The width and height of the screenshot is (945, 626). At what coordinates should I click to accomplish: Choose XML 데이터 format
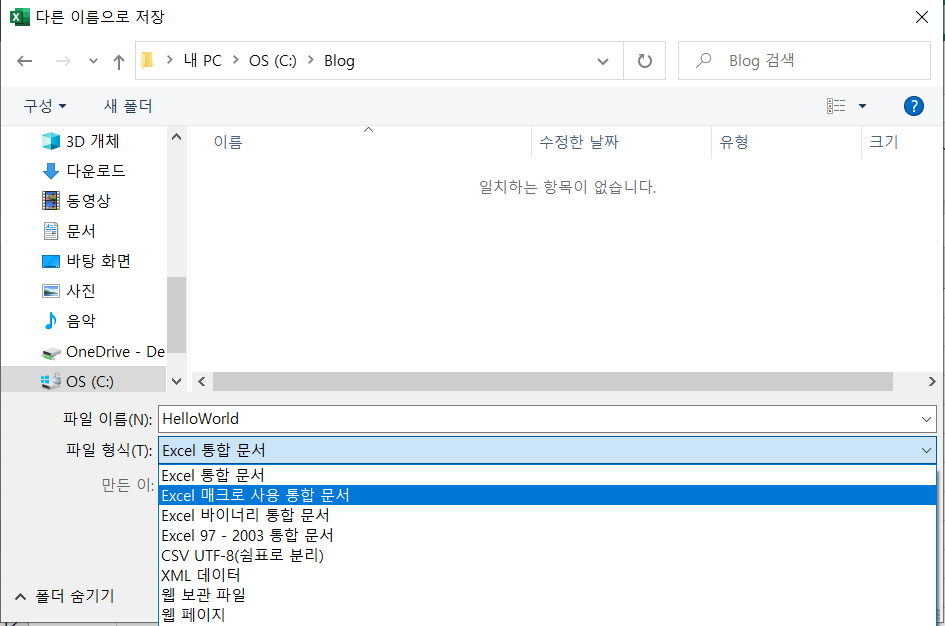click(547, 575)
